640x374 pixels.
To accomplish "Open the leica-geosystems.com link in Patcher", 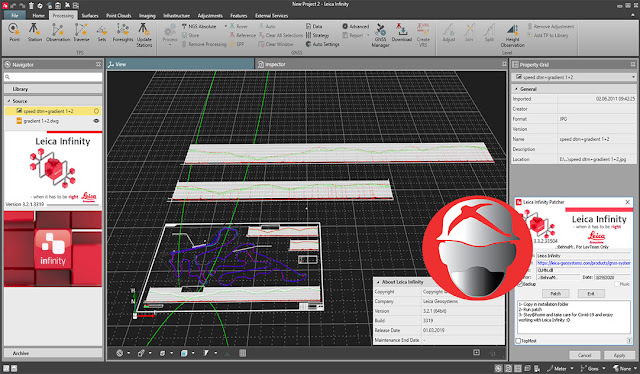I will (584, 263).
